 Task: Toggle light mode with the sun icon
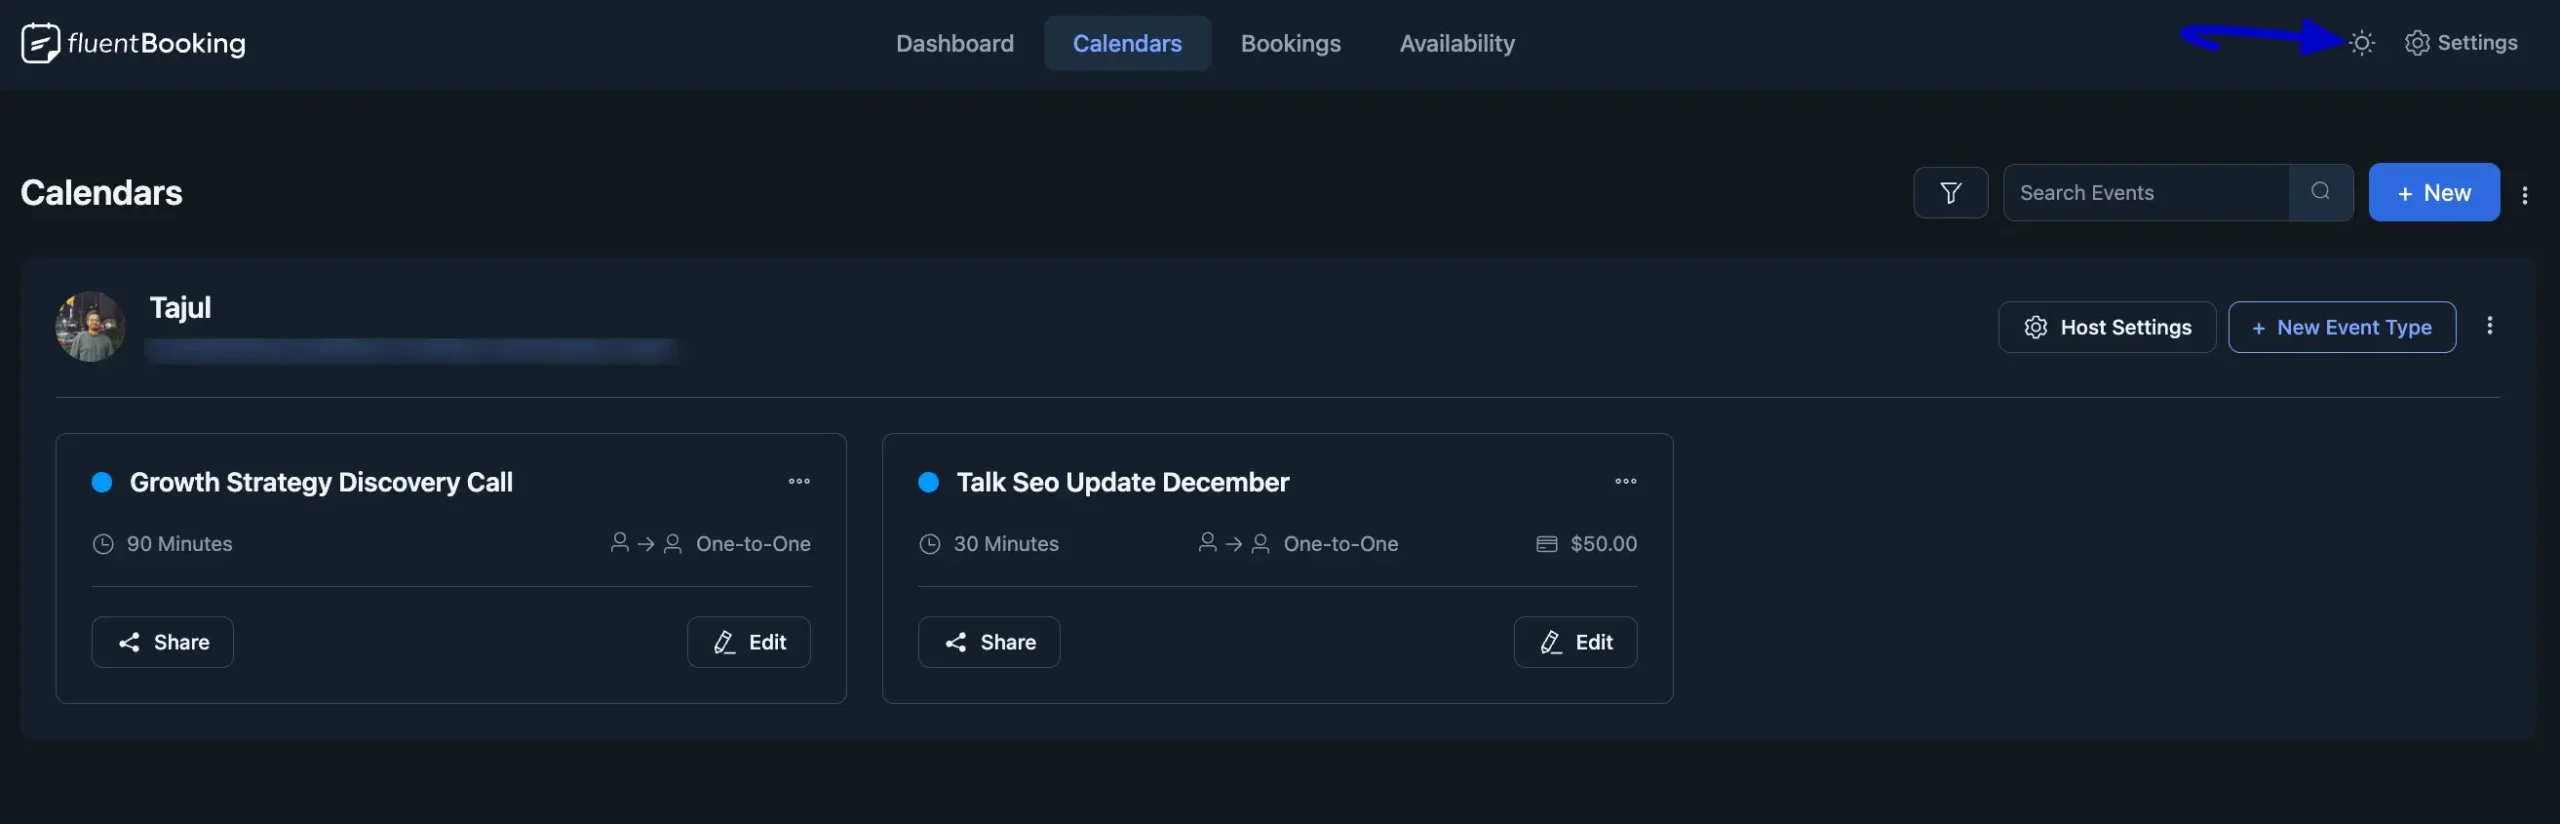[x=2362, y=43]
